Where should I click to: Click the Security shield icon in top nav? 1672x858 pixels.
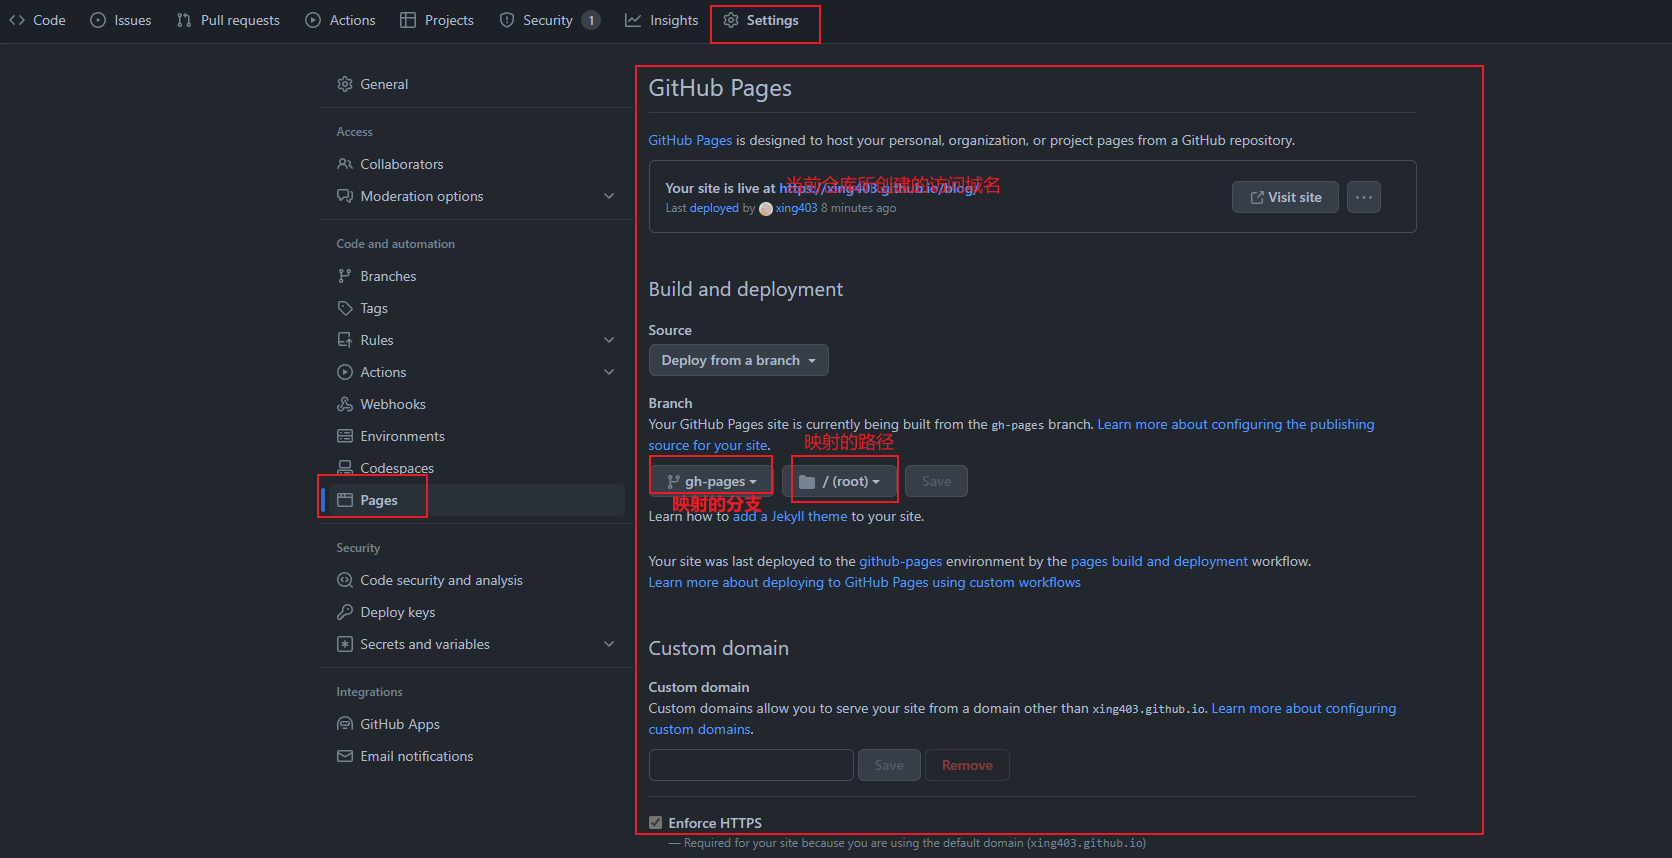pos(507,21)
